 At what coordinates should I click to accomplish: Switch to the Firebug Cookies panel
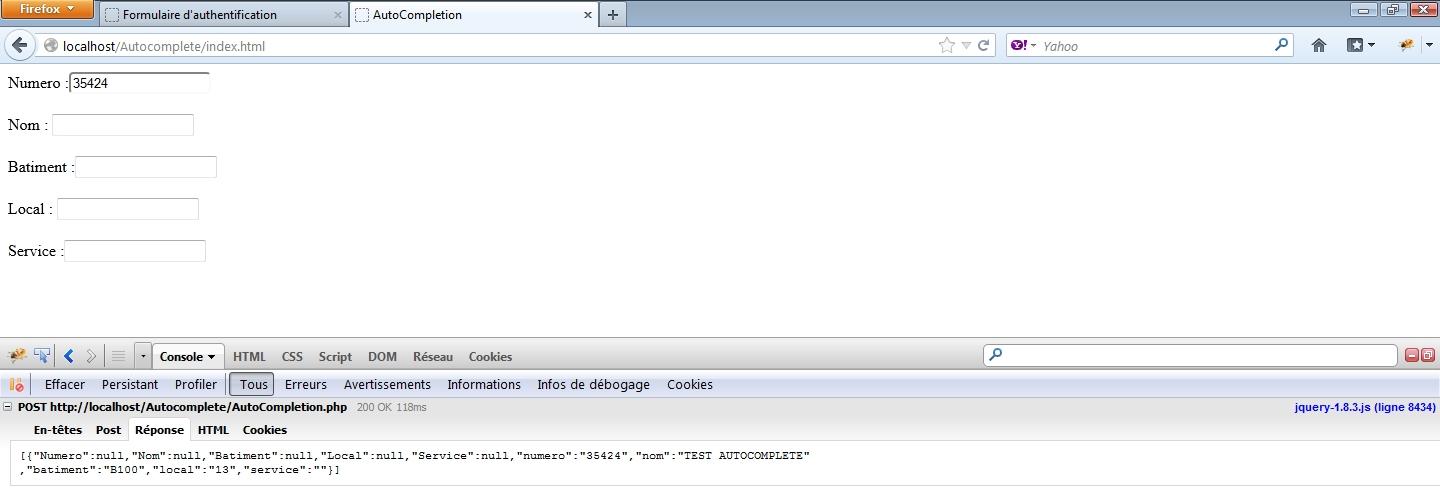[x=490, y=357]
